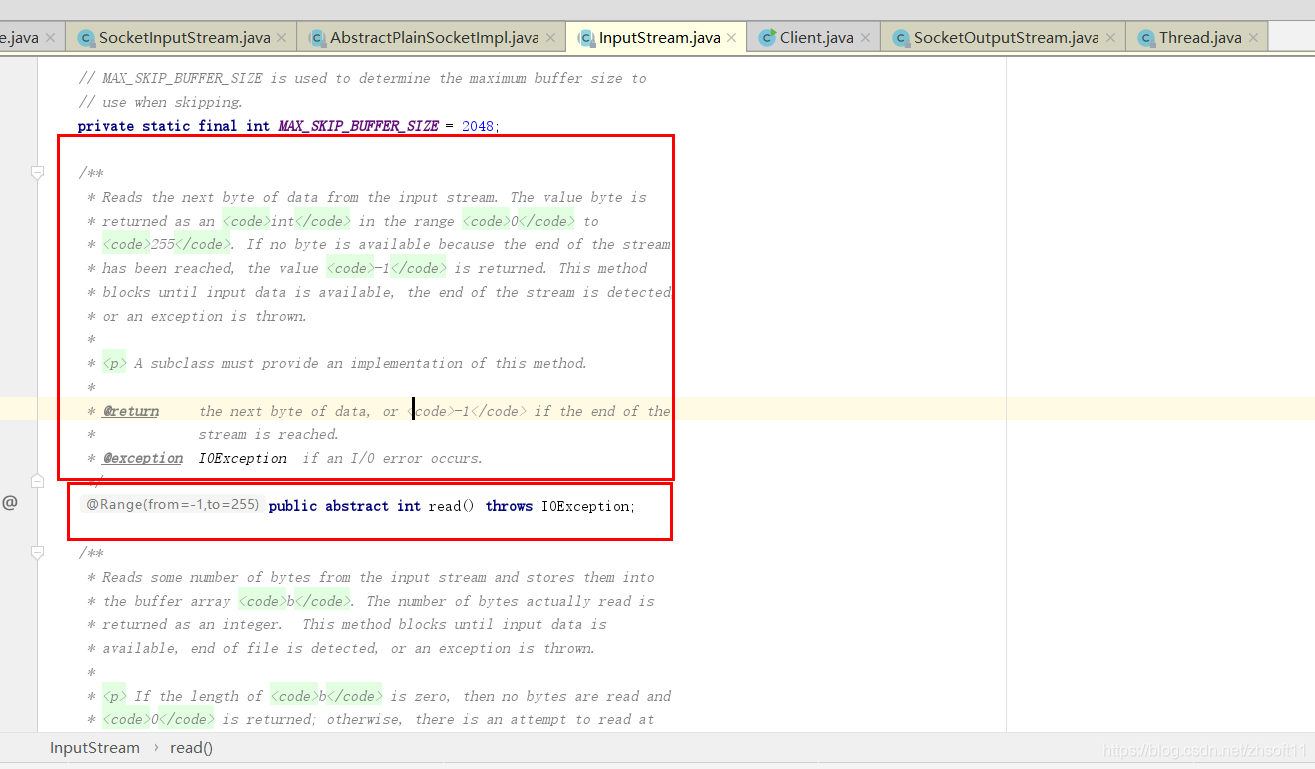Close the SocketInputStream.java tab
Image resolution: width=1315 pixels, height=769 pixels.
281,38
